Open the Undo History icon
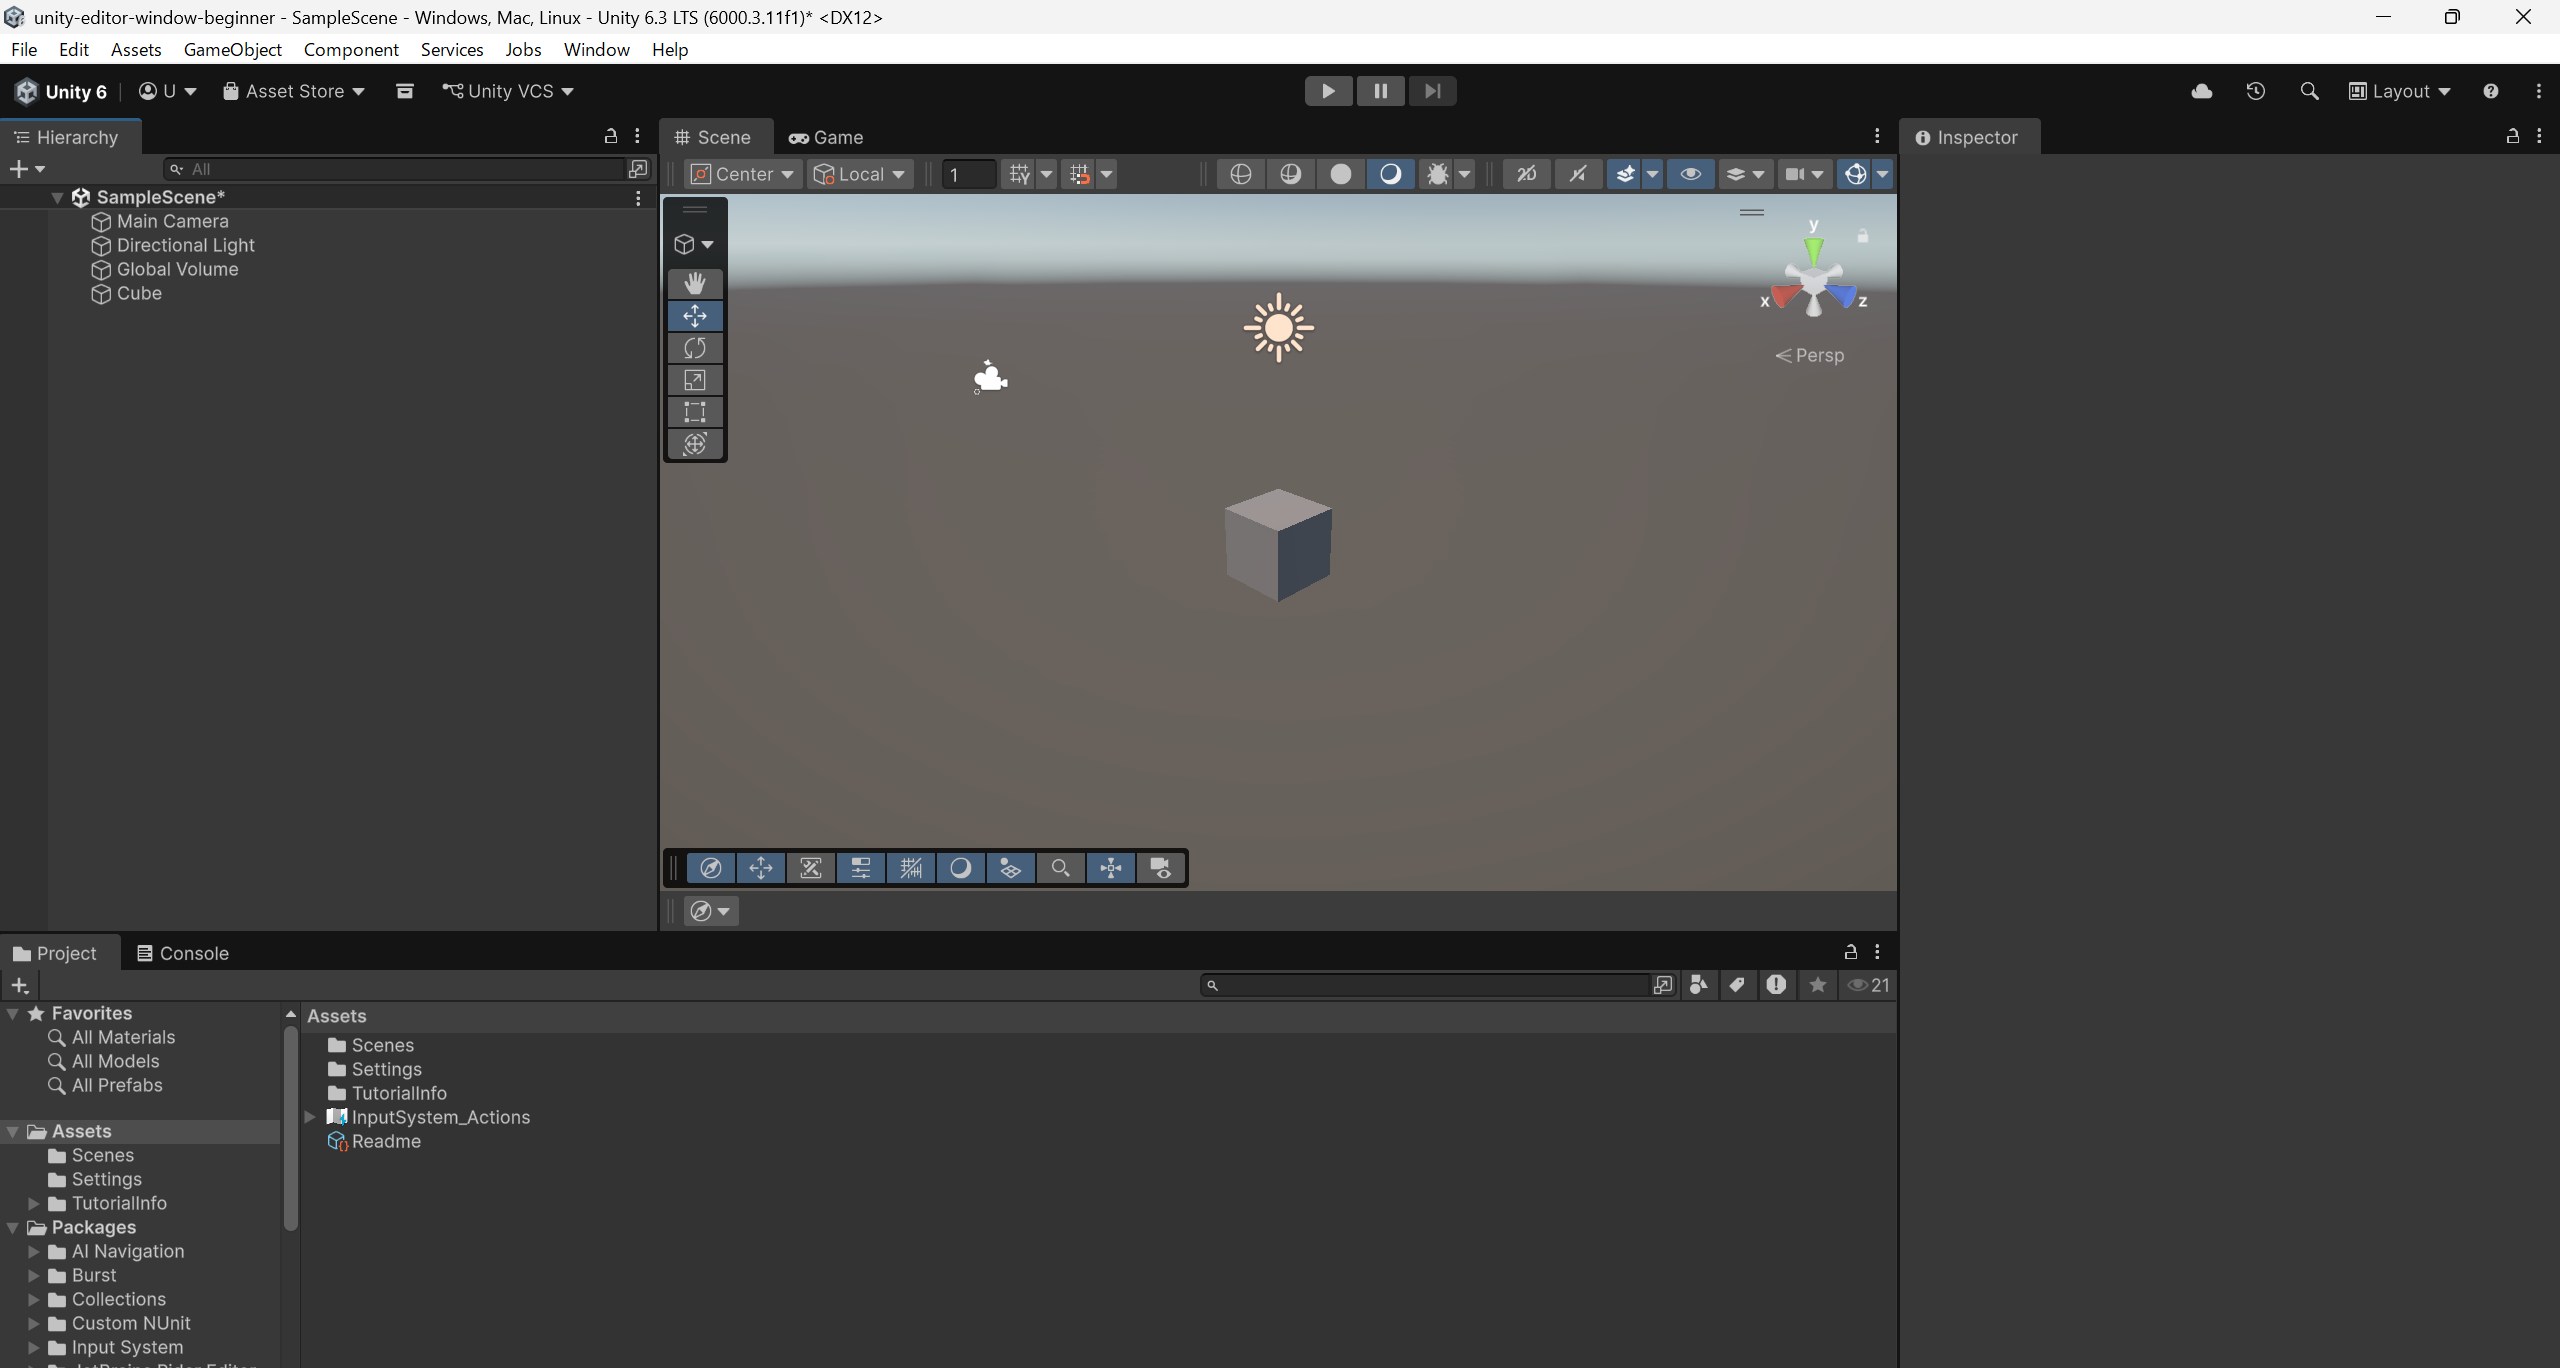This screenshot has height=1368, width=2560. [x=2255, y=91]
